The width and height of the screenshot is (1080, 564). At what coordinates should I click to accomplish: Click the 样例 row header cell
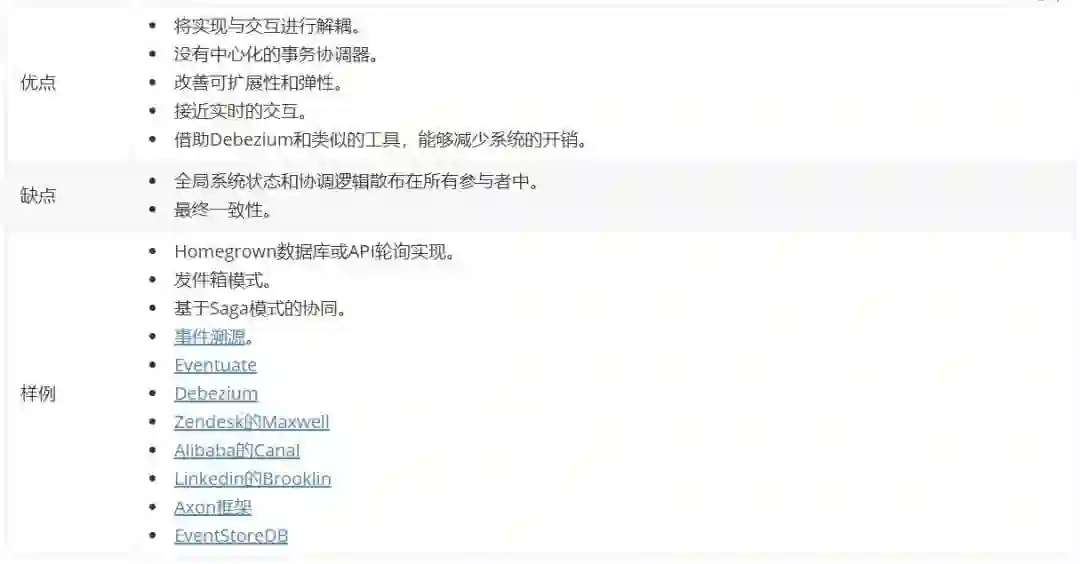pyautogui.click(x=69, y=393)
